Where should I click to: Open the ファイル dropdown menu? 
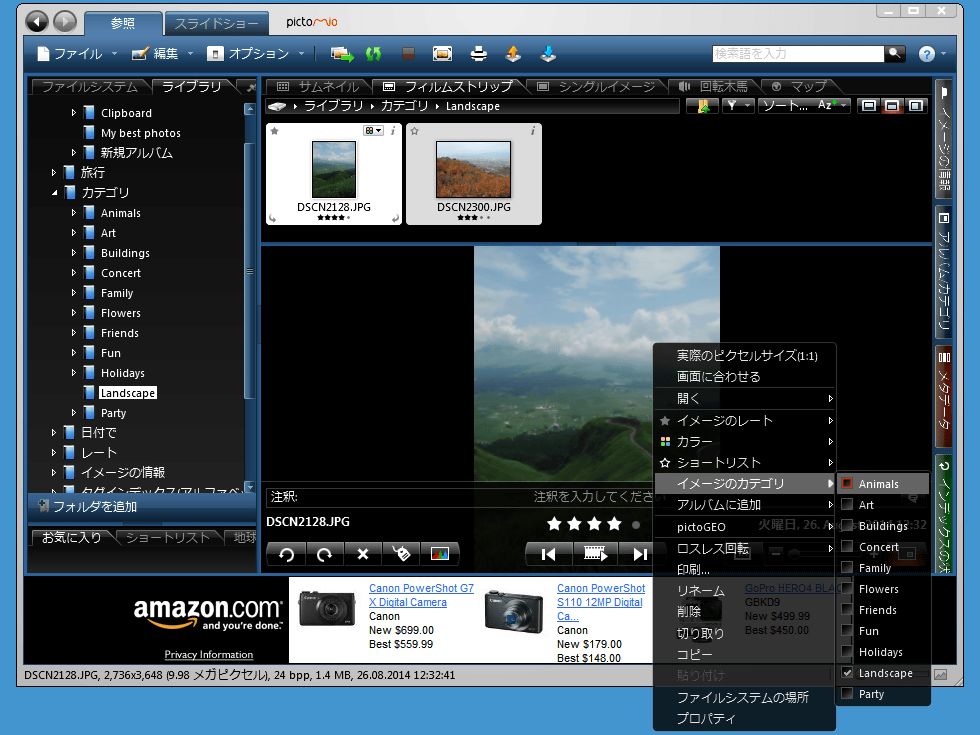(78, 54)
